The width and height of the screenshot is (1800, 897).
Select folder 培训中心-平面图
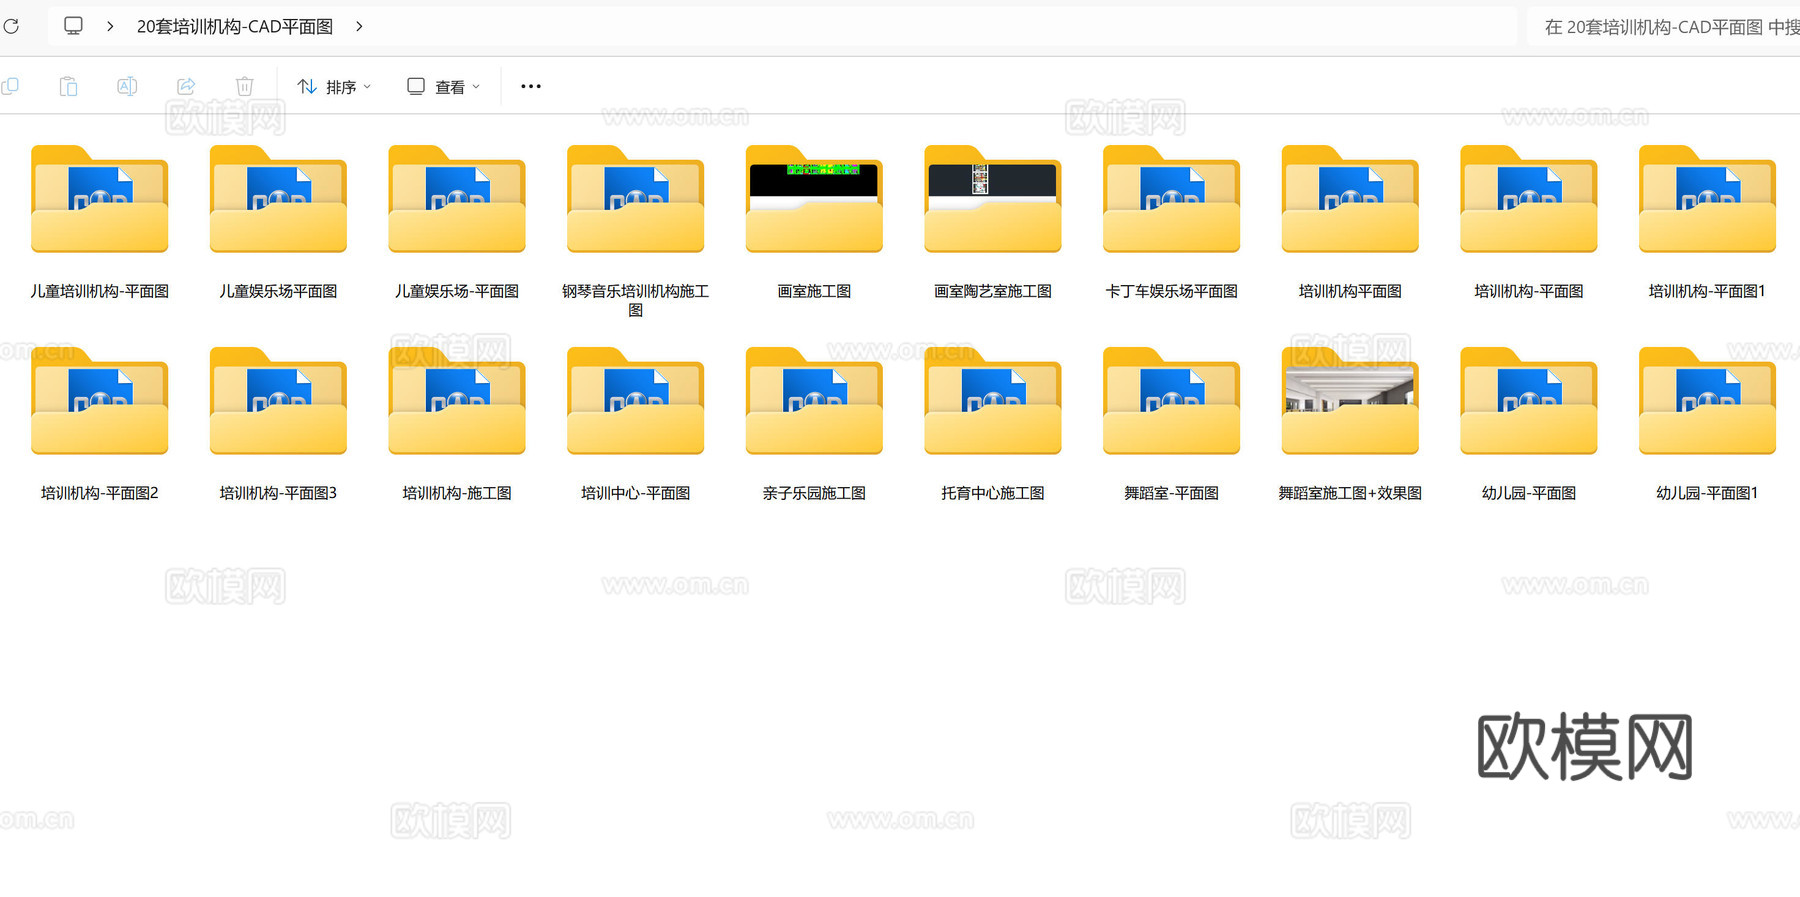tap(635, 424)
